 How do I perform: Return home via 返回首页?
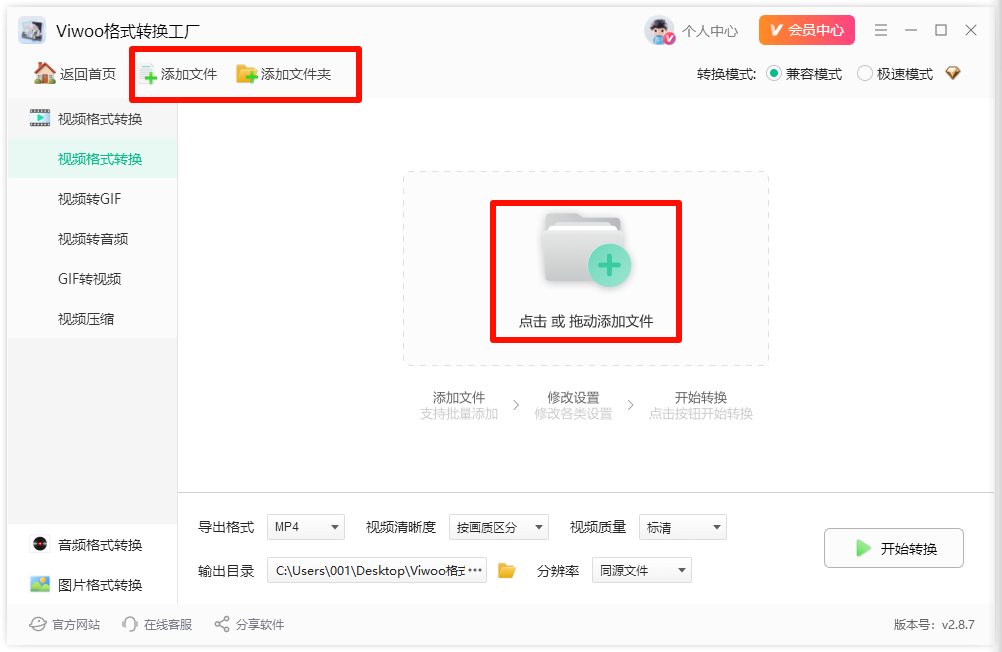75,74
